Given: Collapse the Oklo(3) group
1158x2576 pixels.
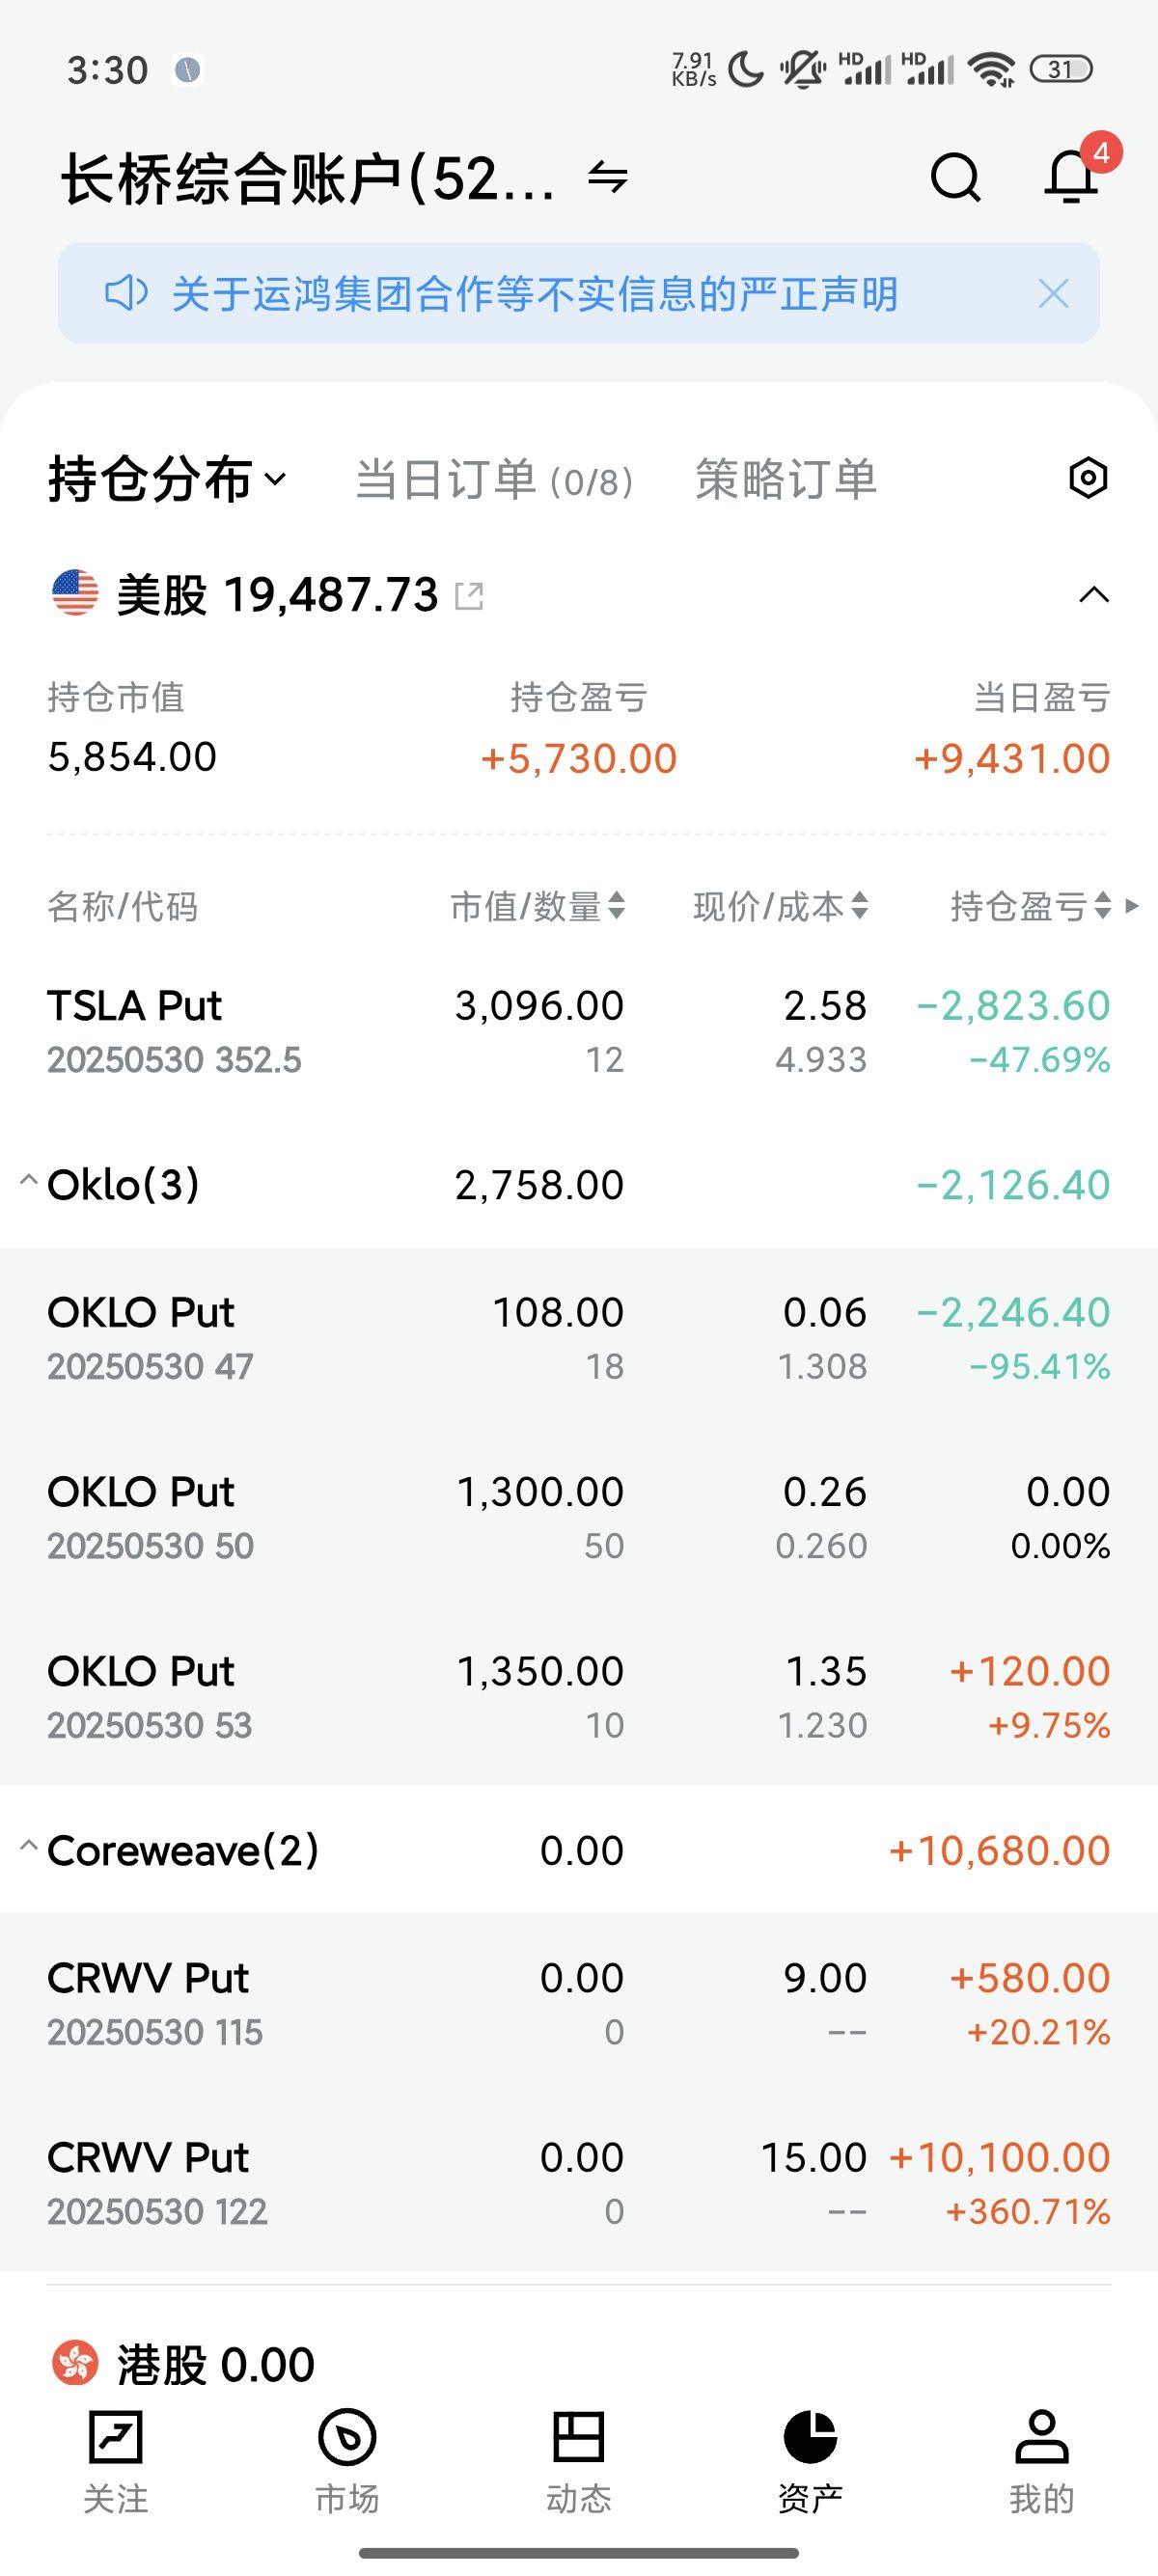Looking at the screenshot, I should (x=29, y=1182).
